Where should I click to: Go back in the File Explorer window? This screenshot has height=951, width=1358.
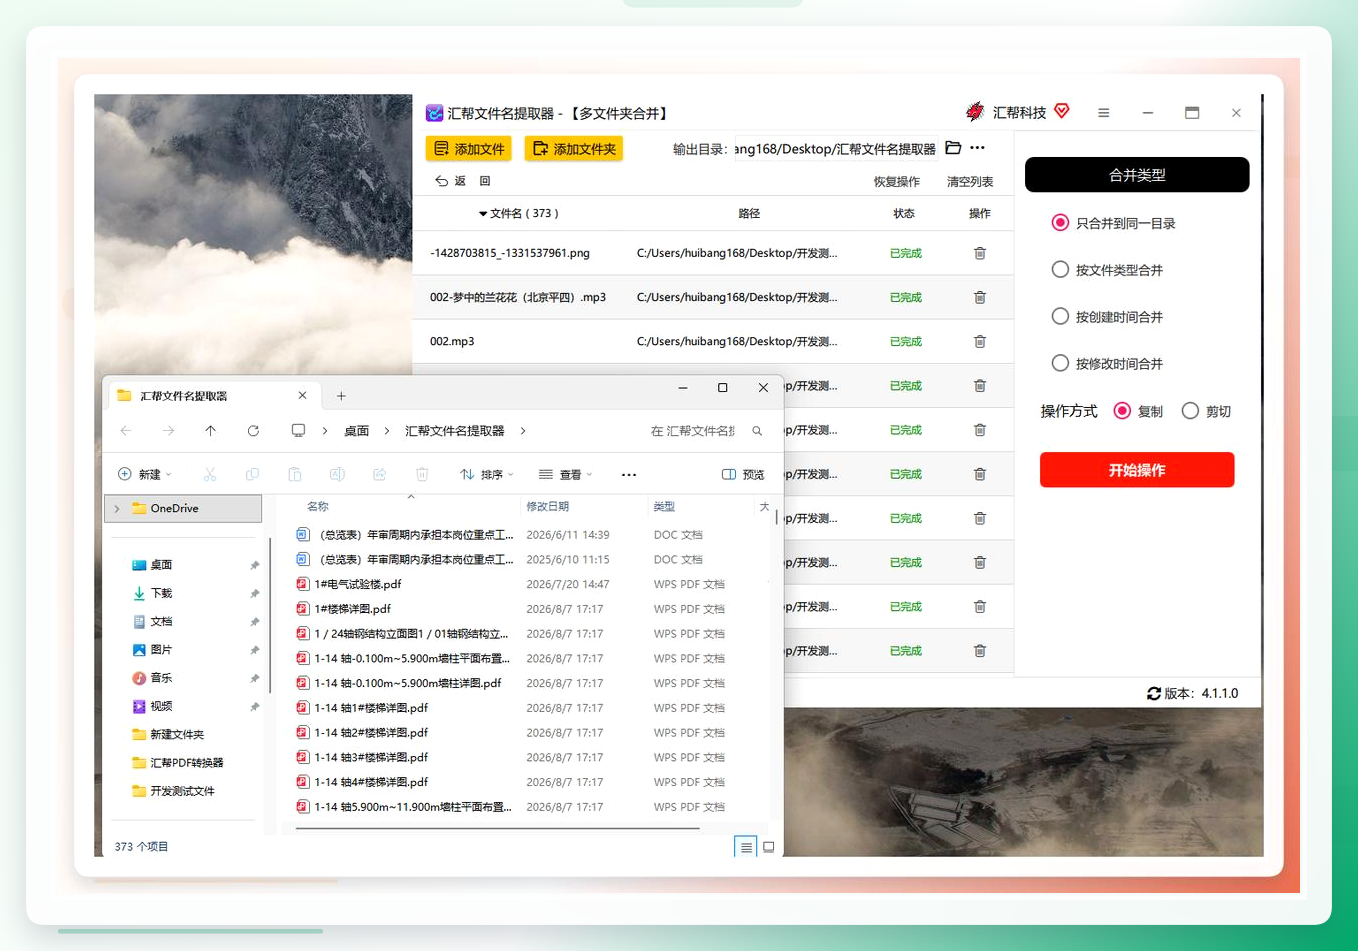(126, 431)
